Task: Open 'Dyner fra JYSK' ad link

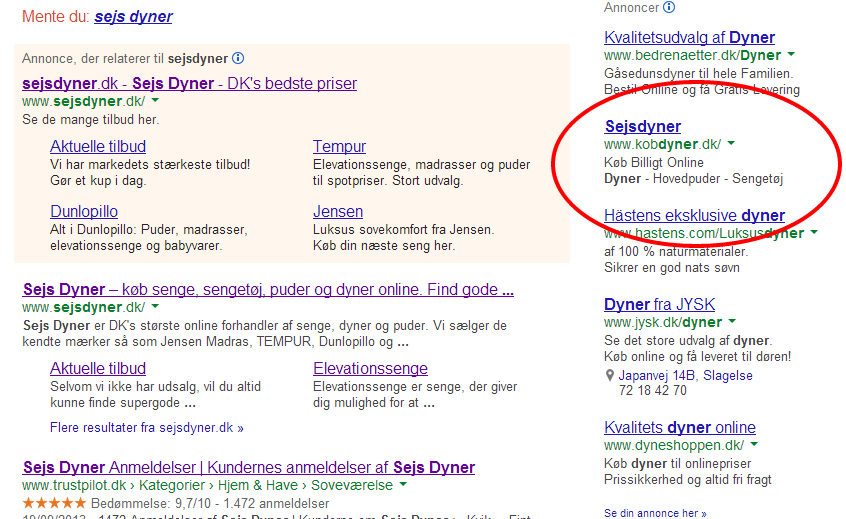Action: click(659, 304)
